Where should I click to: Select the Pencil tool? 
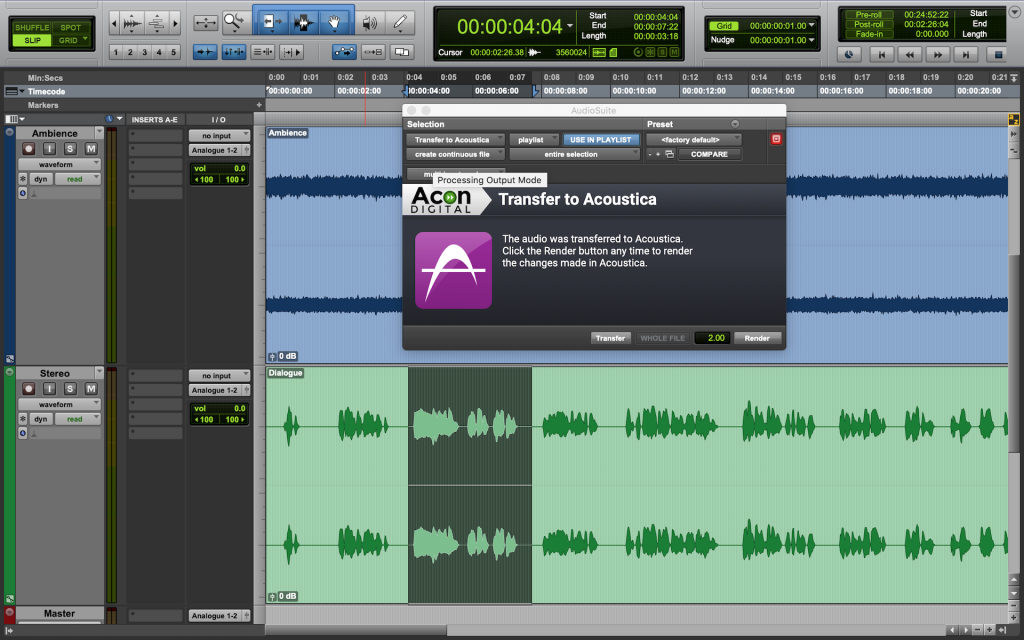[x=400, y=21]
